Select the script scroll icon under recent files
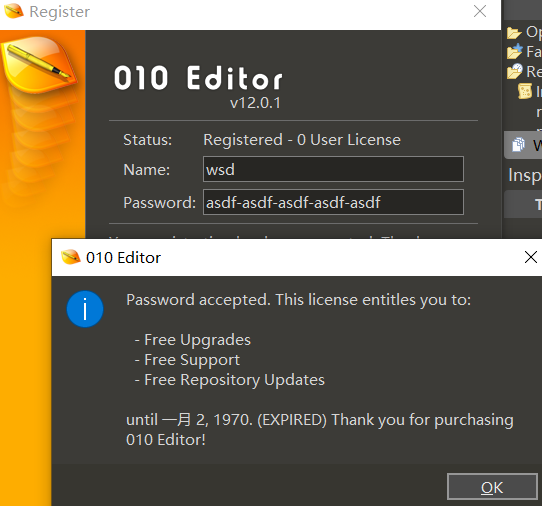Image resolution: width=542 pixels, height=506 pixels. [525, 91]
